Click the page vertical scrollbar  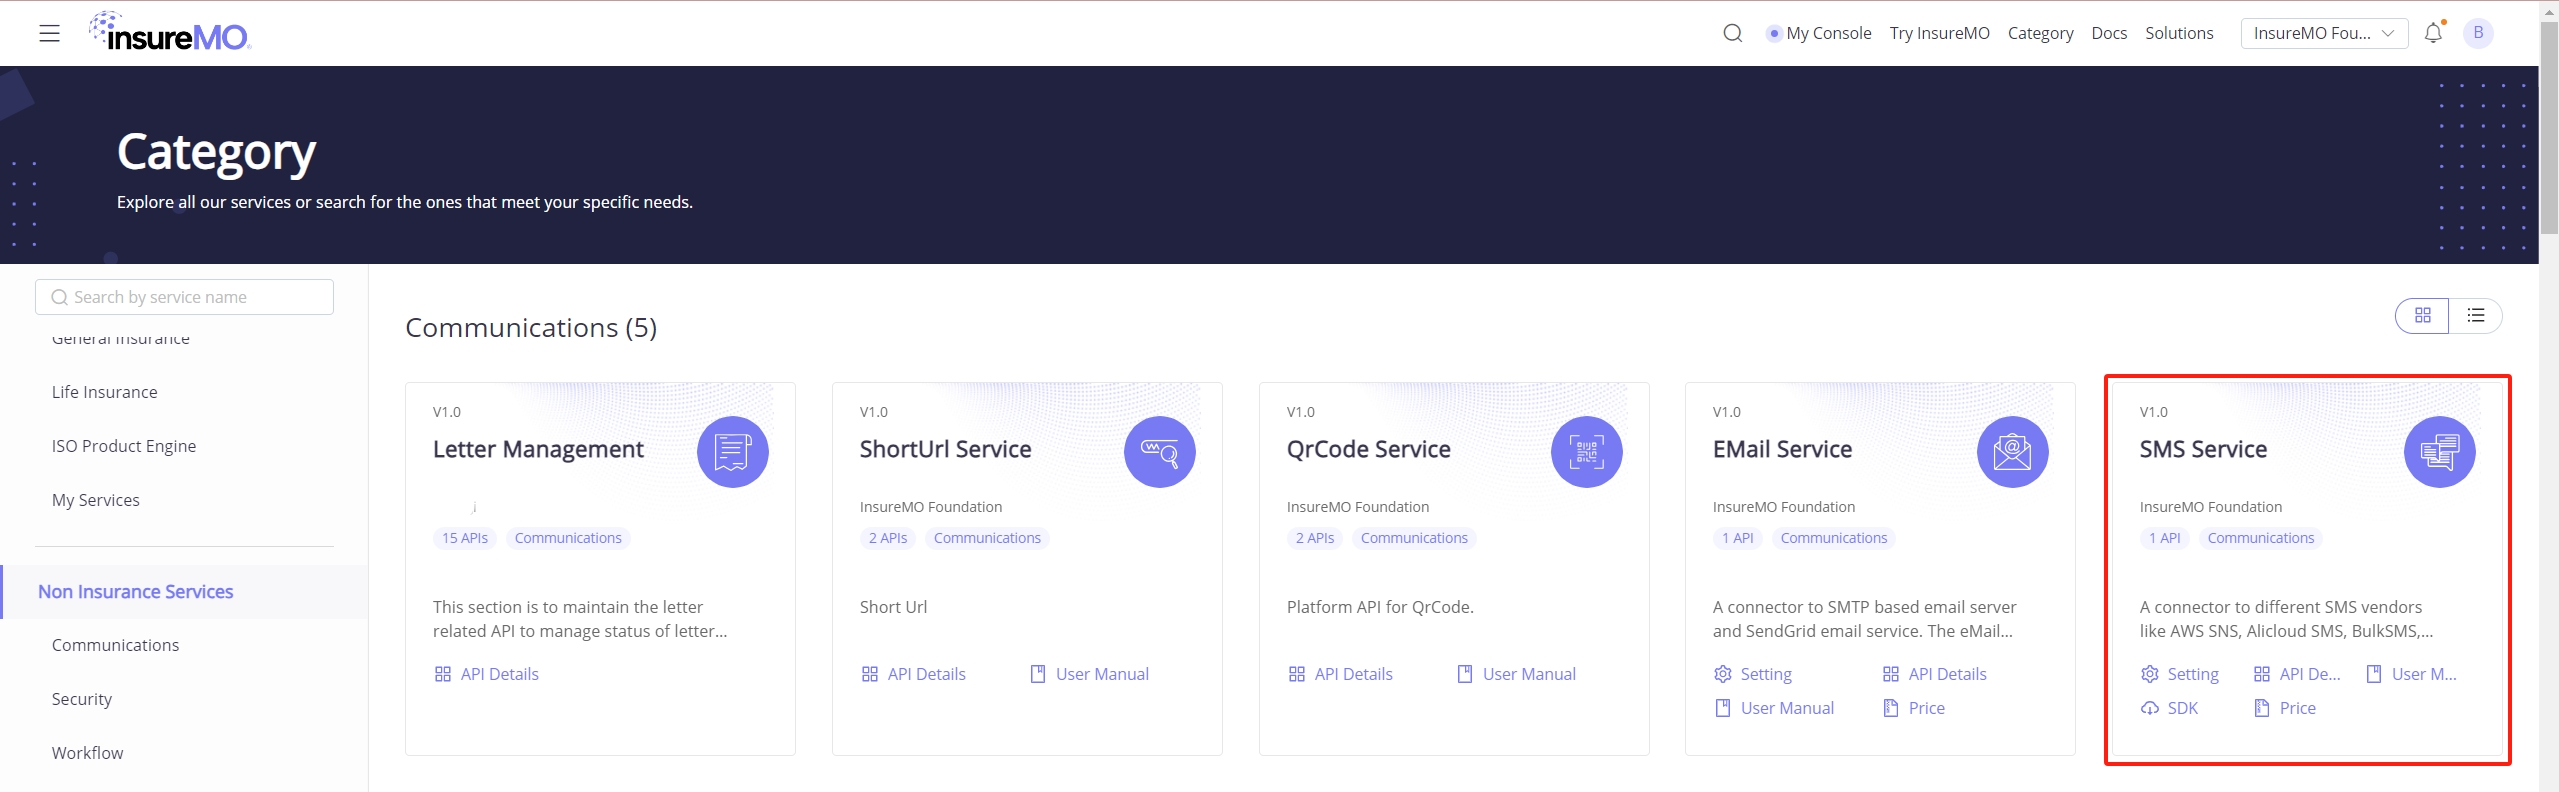click(2549, 130)
